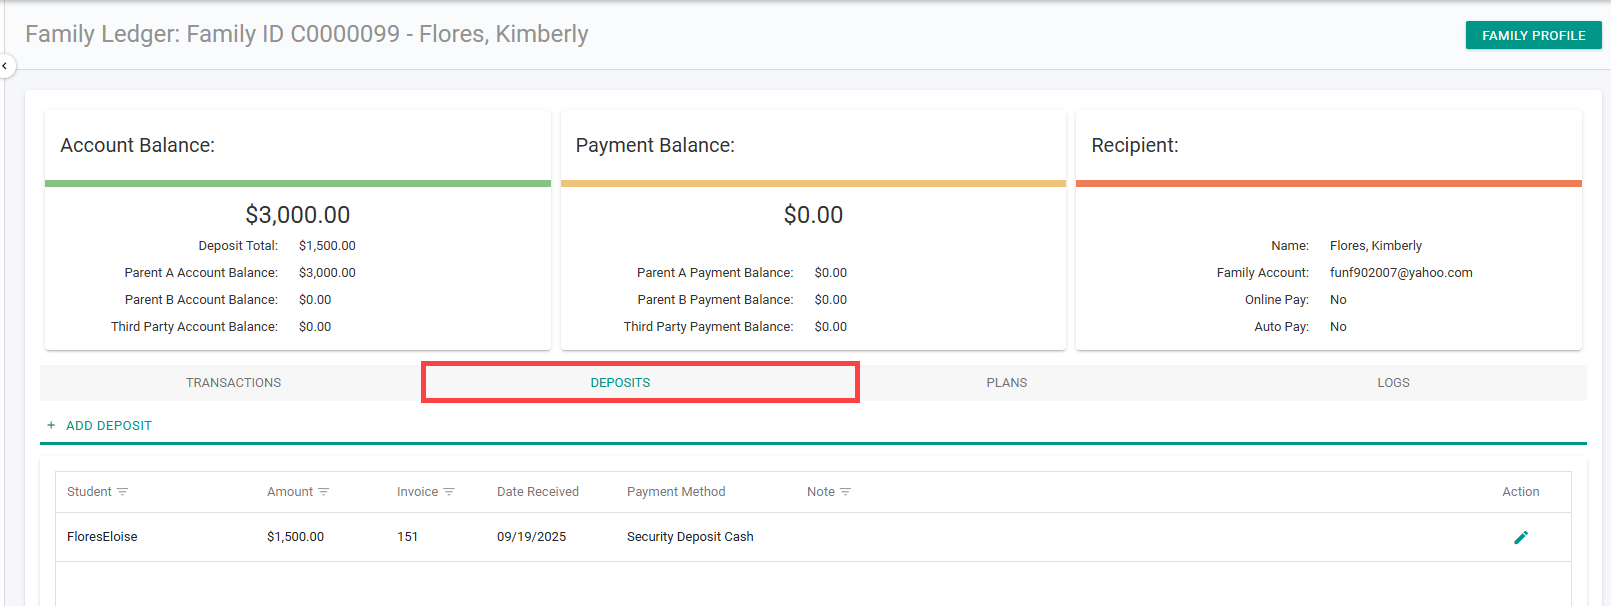
Task: Click the Payment Balance card heading
Action: (655, 145)
